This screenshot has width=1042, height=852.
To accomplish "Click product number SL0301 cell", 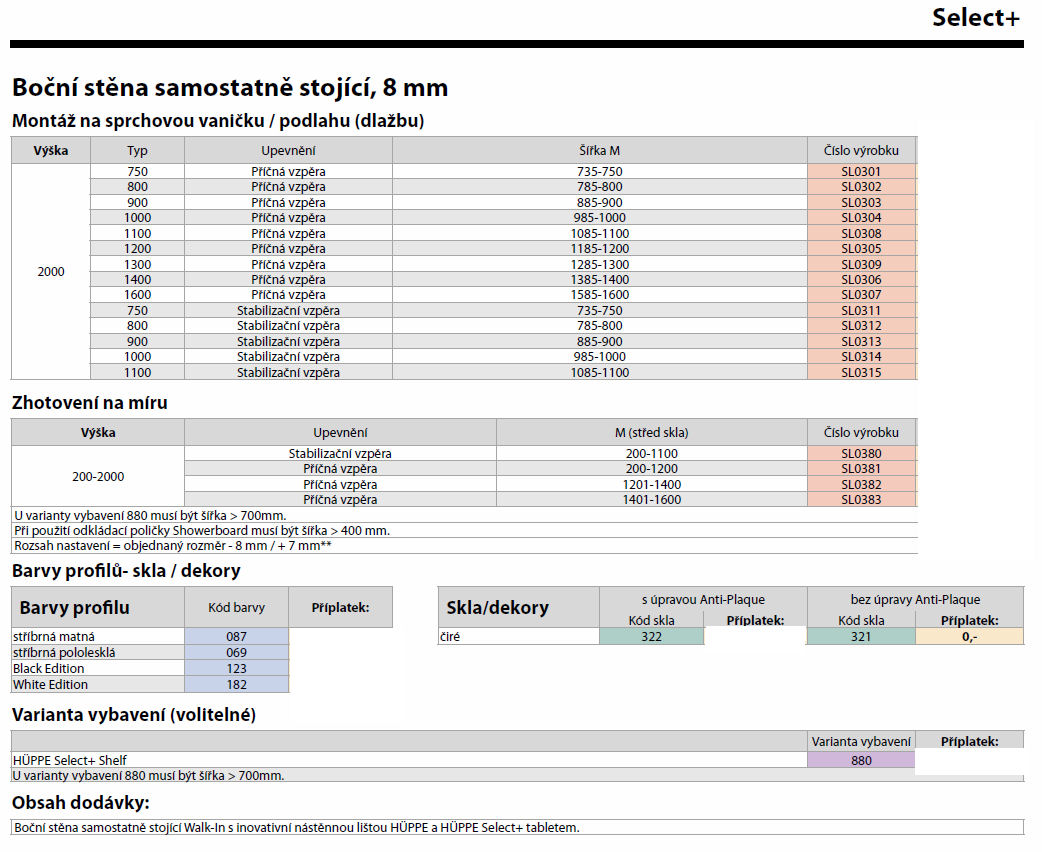I will 861,171.
